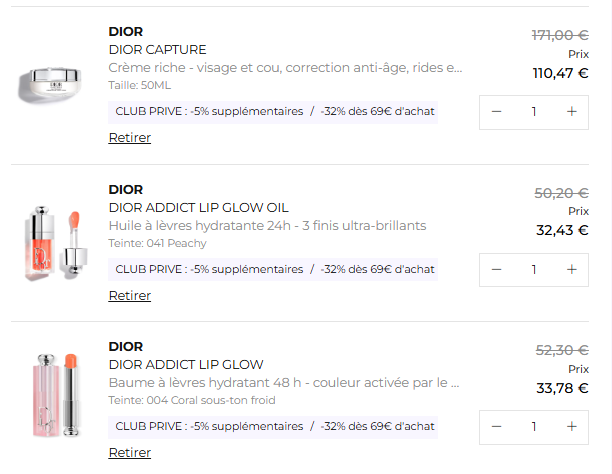Click Club Privé promo badge for Dior Capture
This screenshot has height=474, width=612.
point(274,111)
